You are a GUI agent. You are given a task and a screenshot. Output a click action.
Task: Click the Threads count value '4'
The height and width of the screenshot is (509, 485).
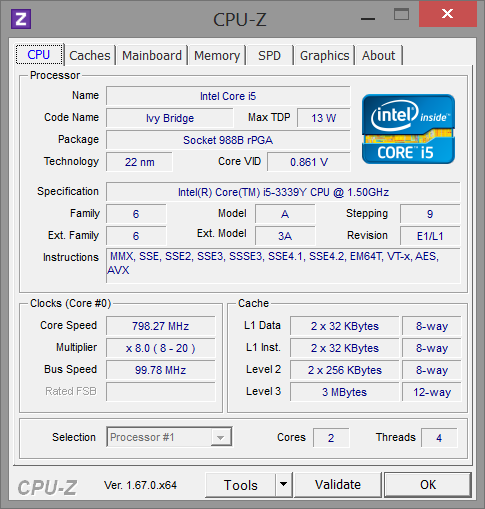tap(439, 438)
